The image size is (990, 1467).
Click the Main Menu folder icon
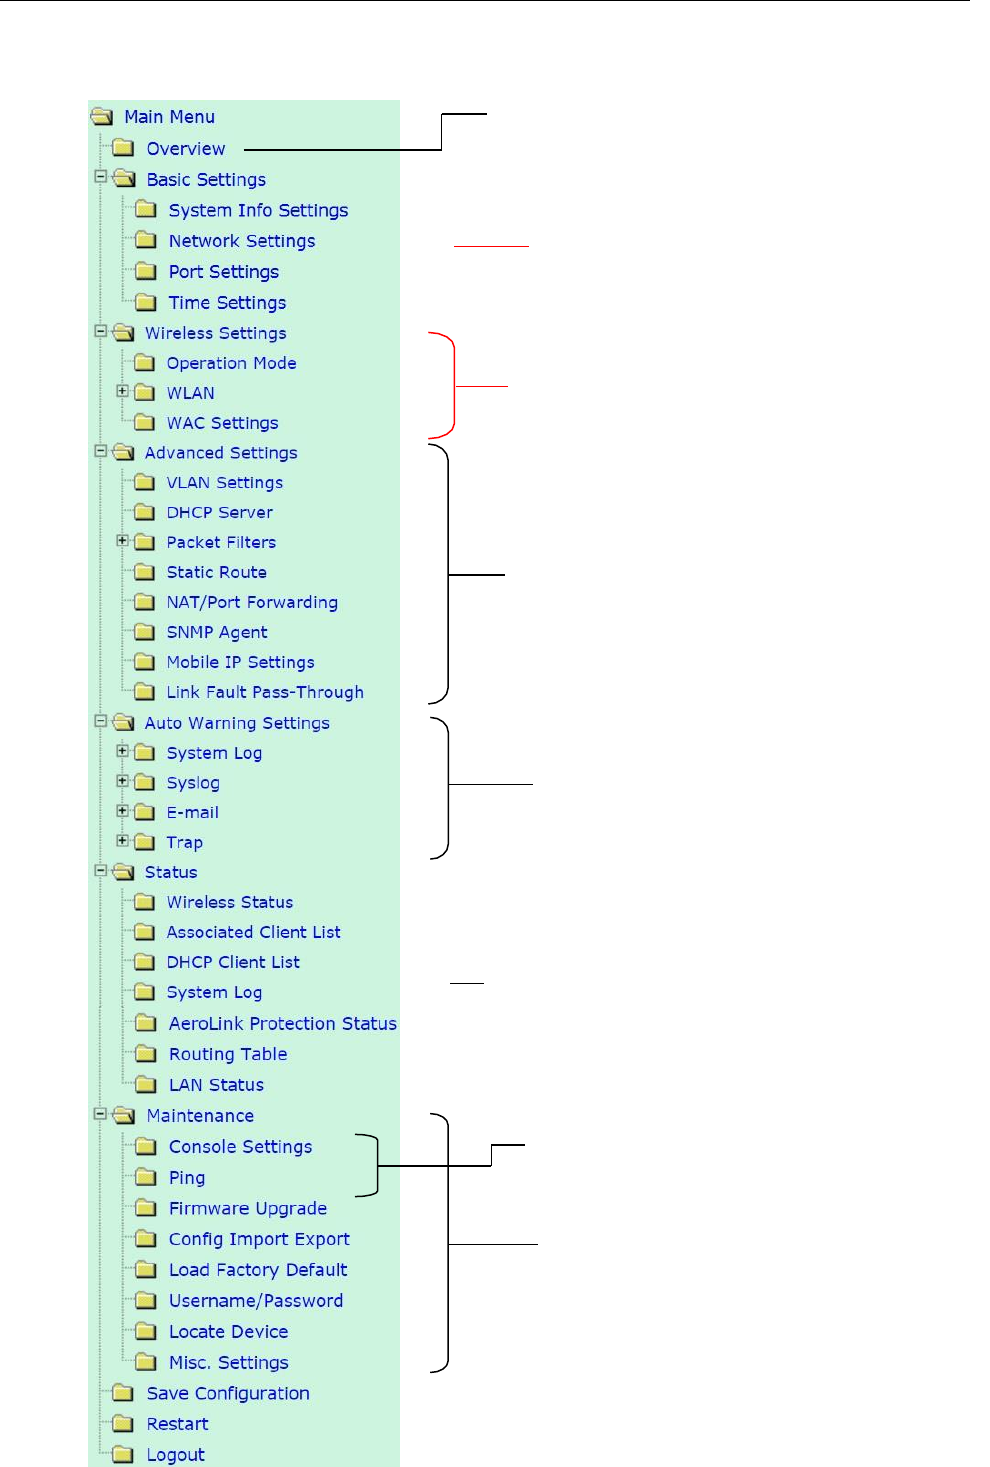pyautogui.click(x=102, y=117)
